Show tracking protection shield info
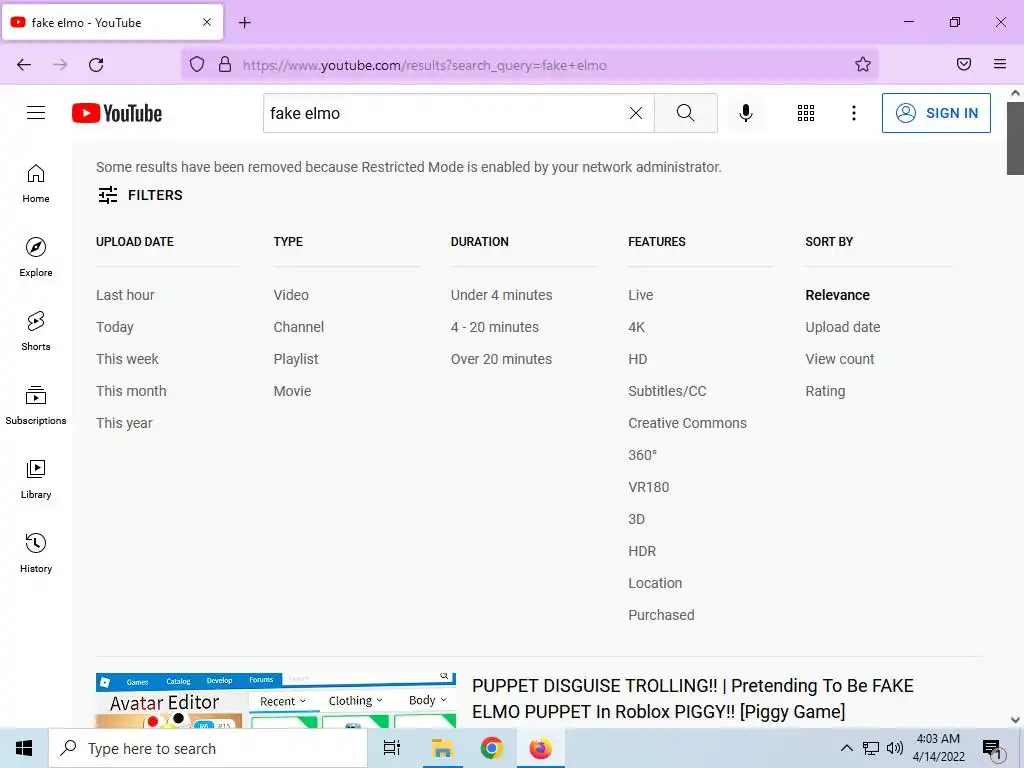 tap(197, 65)
